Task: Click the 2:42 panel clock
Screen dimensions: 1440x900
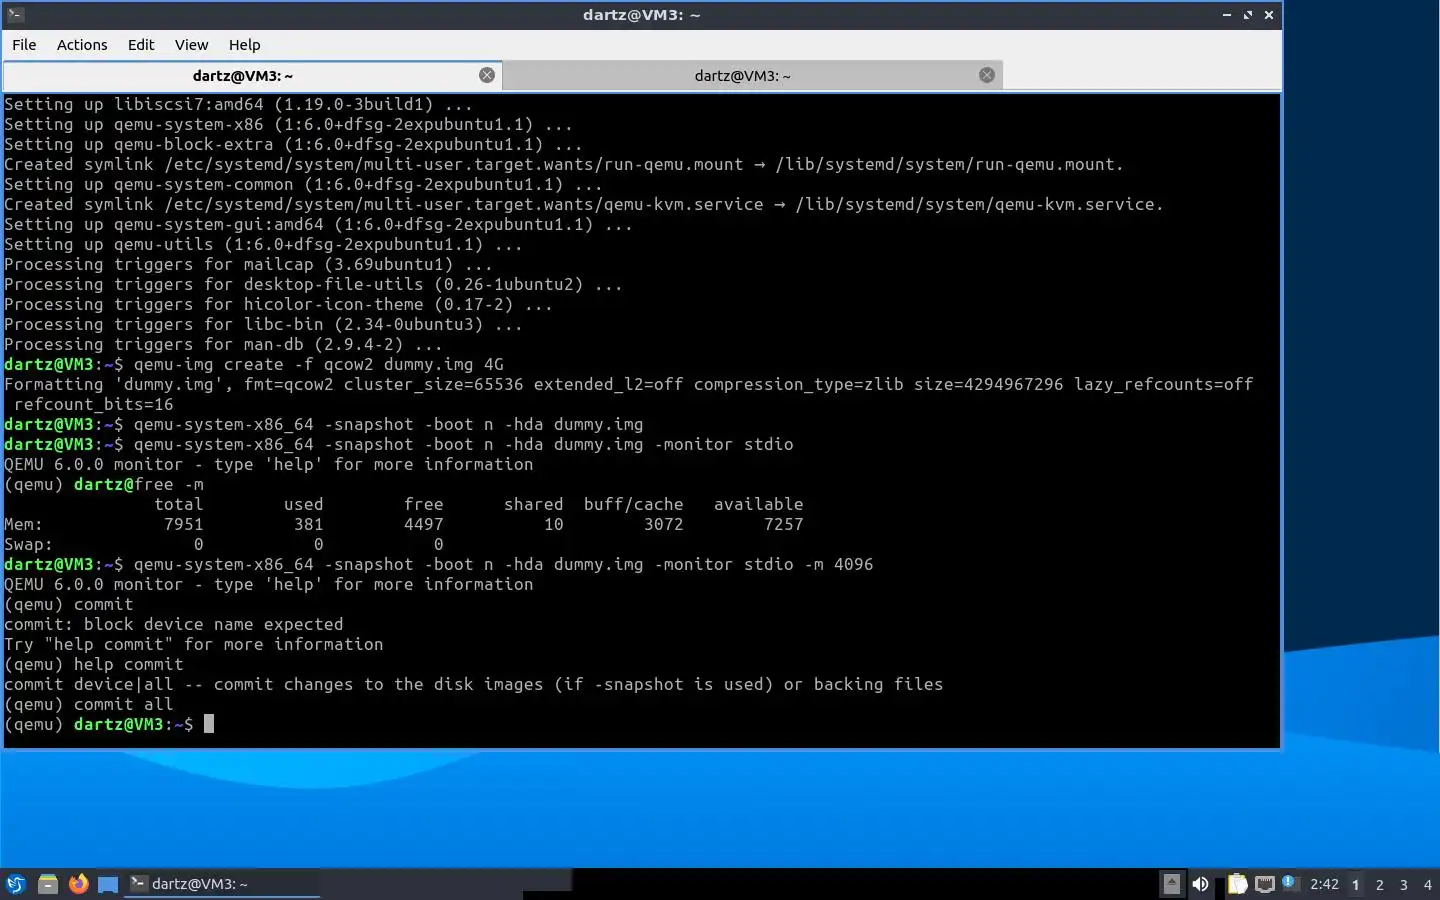Action: (1324, 884)
